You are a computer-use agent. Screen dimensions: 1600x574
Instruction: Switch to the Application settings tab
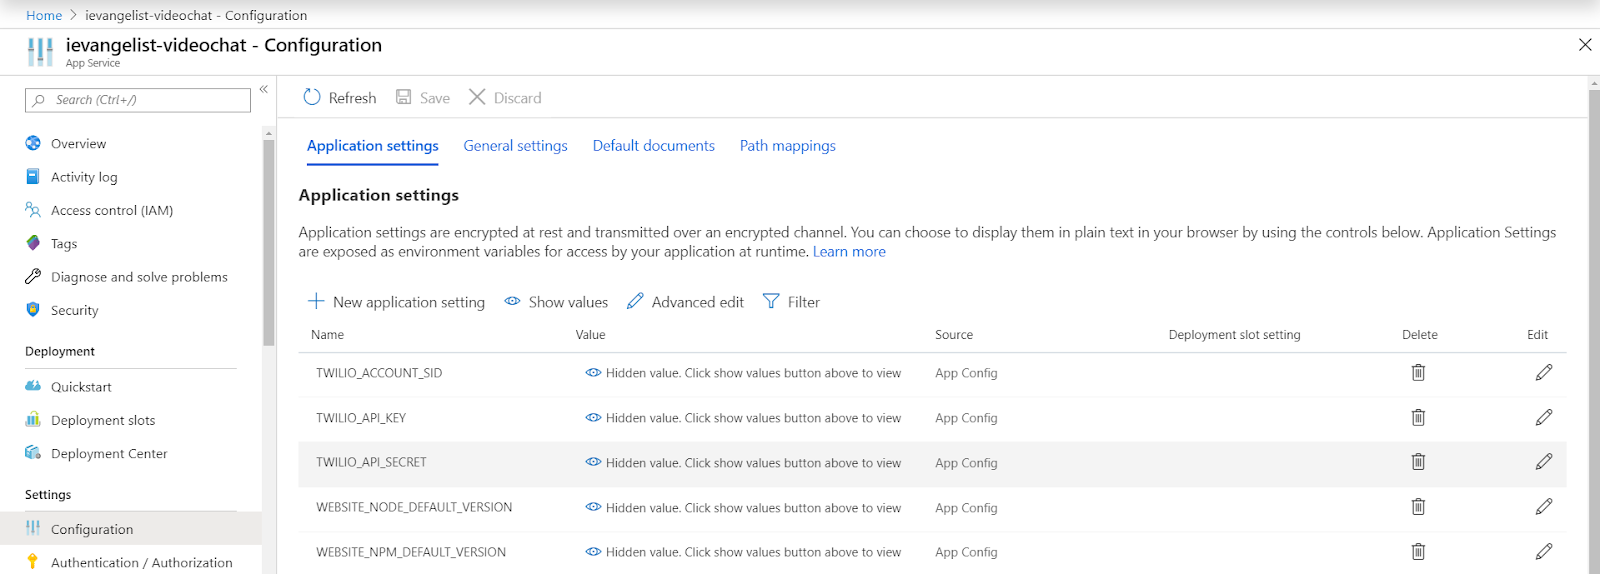point(373,146)
